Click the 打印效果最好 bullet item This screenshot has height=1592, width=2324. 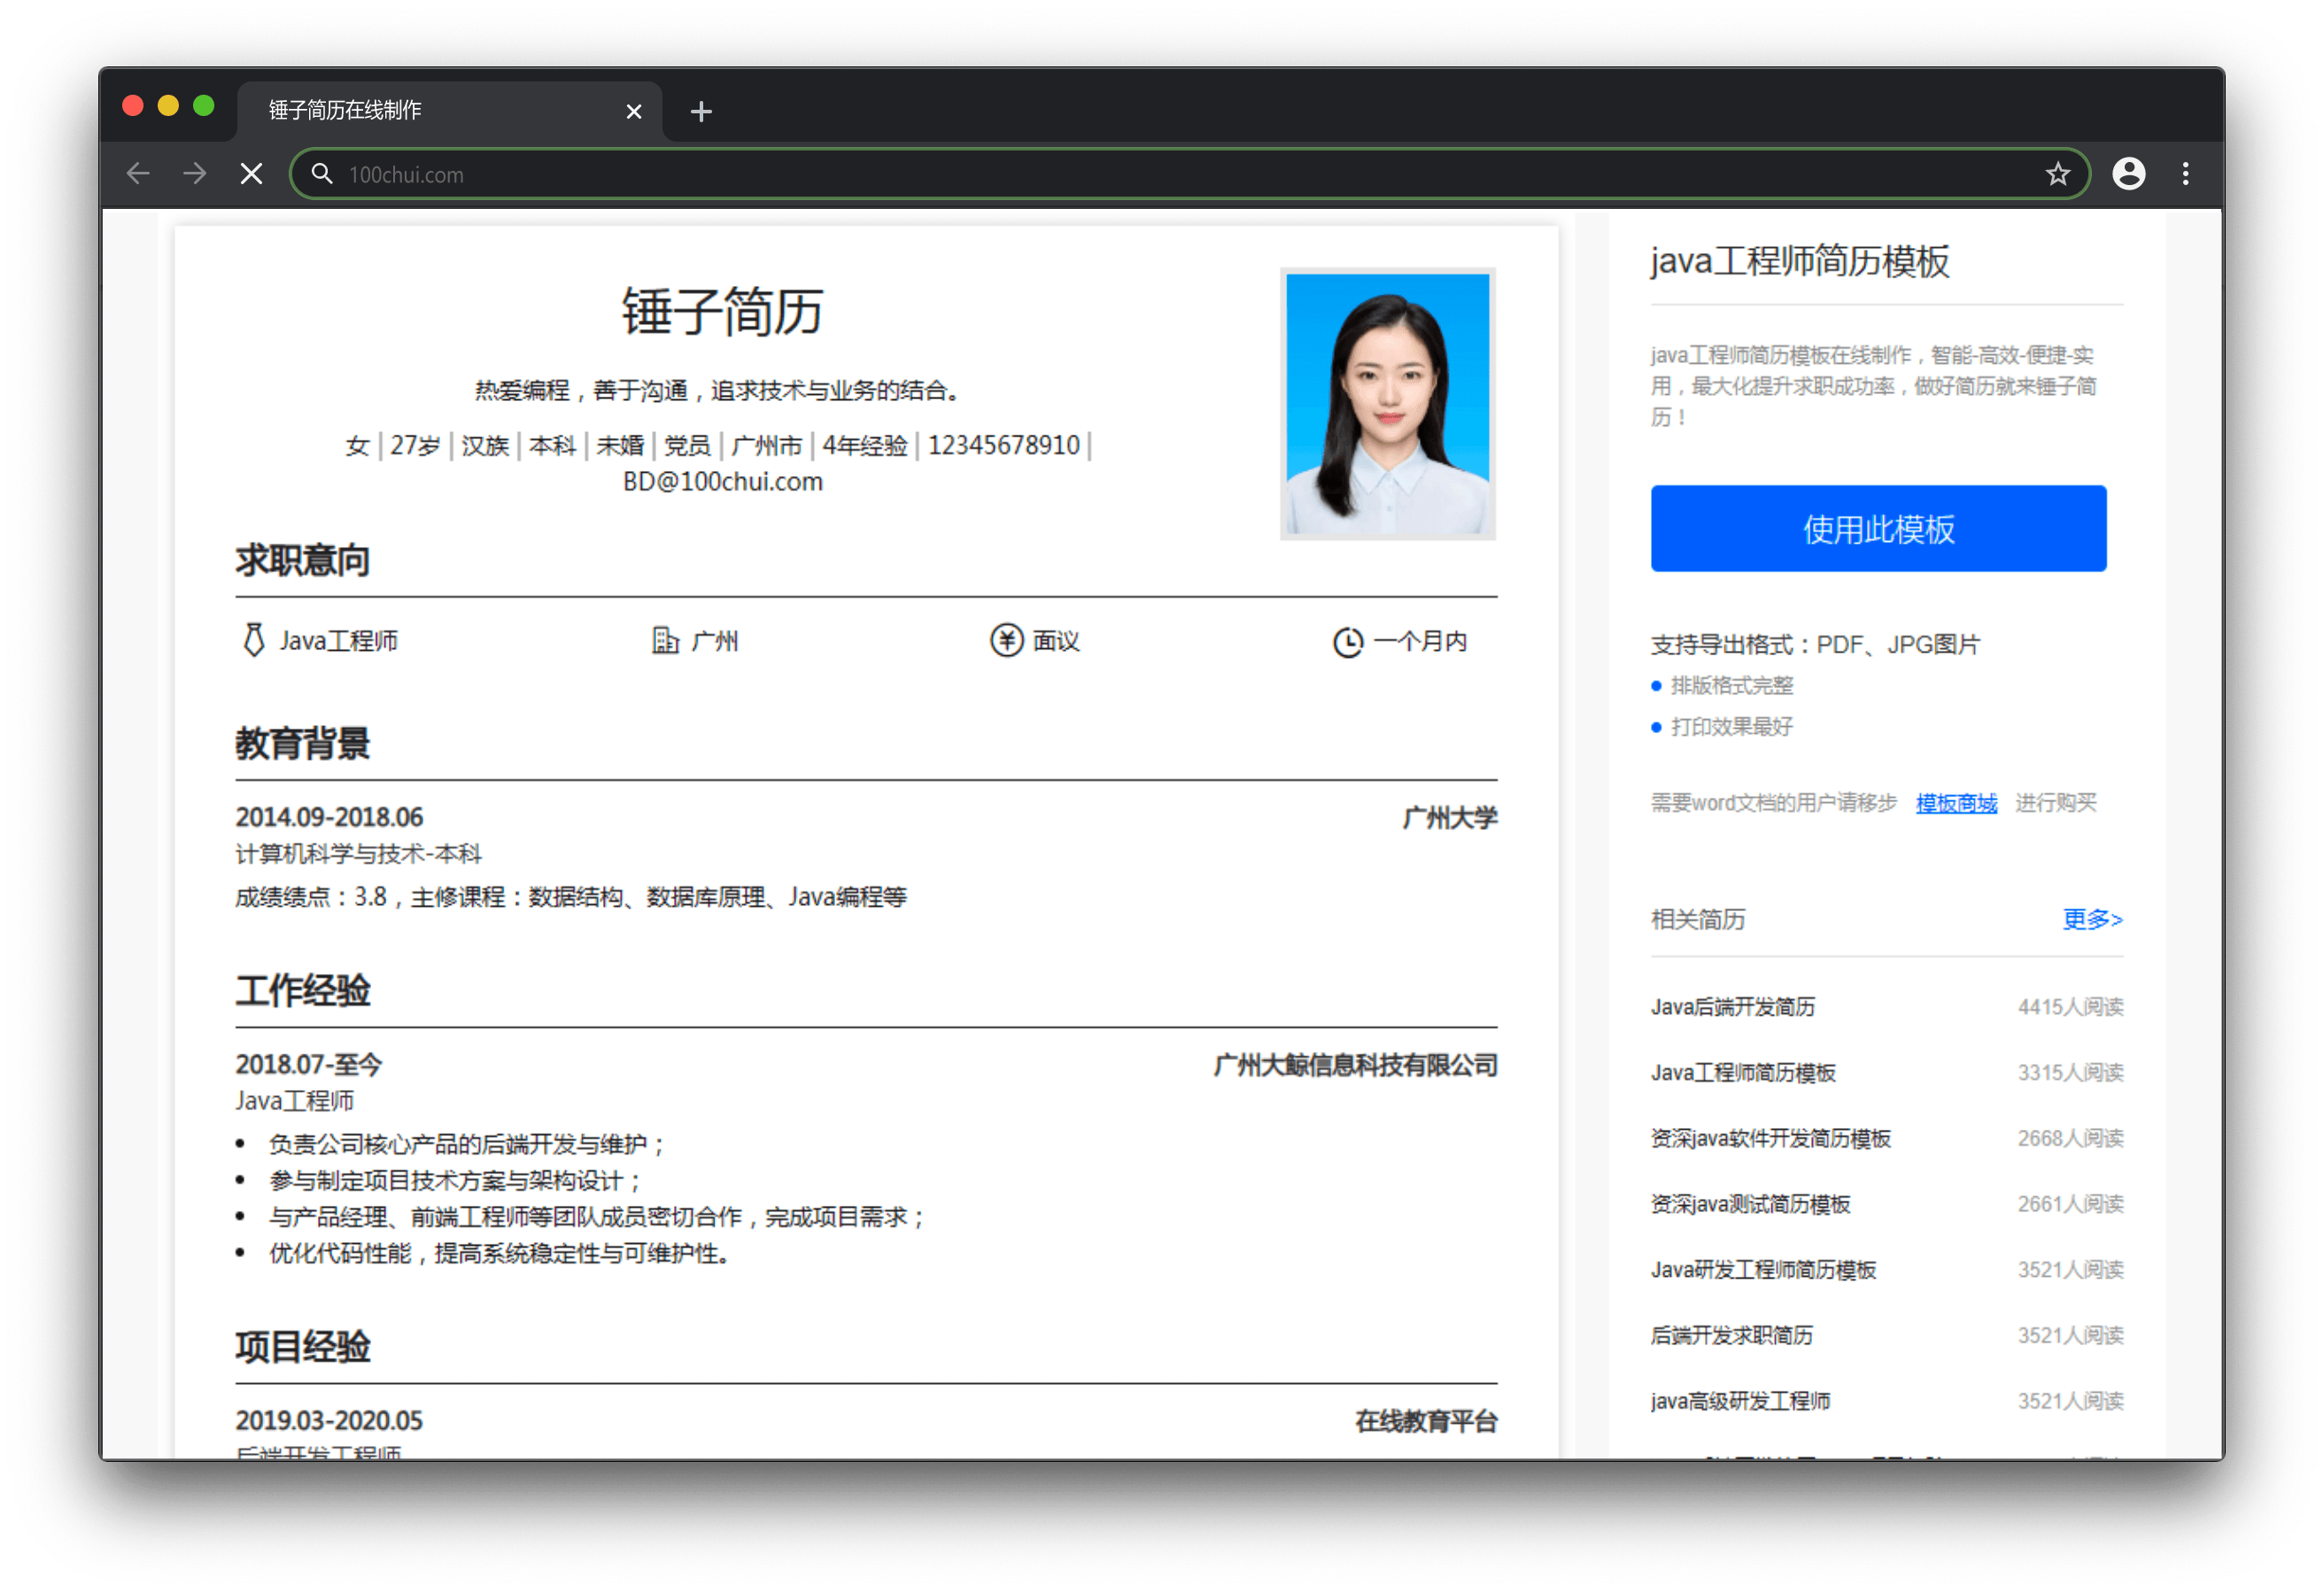[1731, 727]
